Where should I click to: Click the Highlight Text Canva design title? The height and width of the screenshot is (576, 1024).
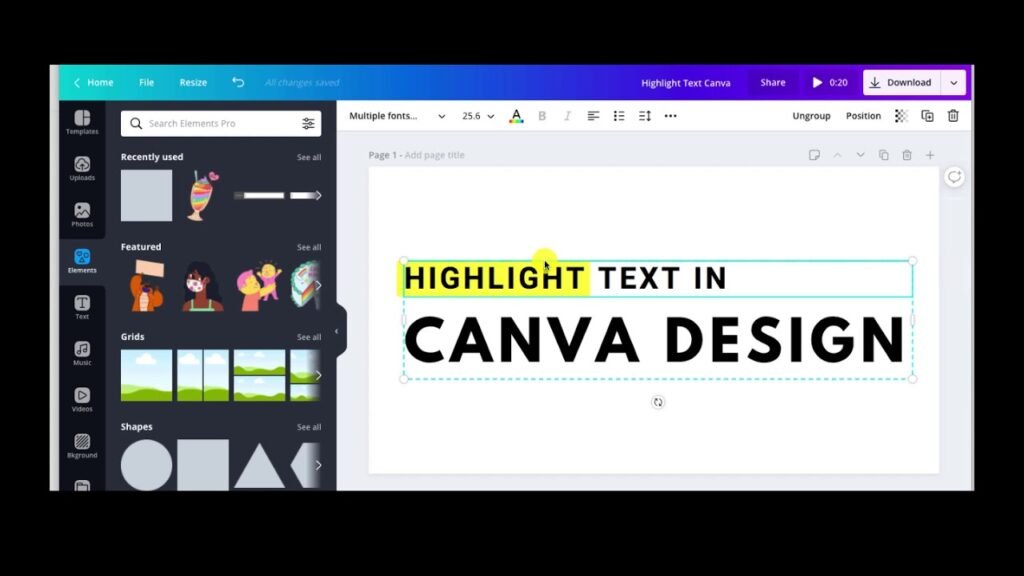click(x=686, y=83)
